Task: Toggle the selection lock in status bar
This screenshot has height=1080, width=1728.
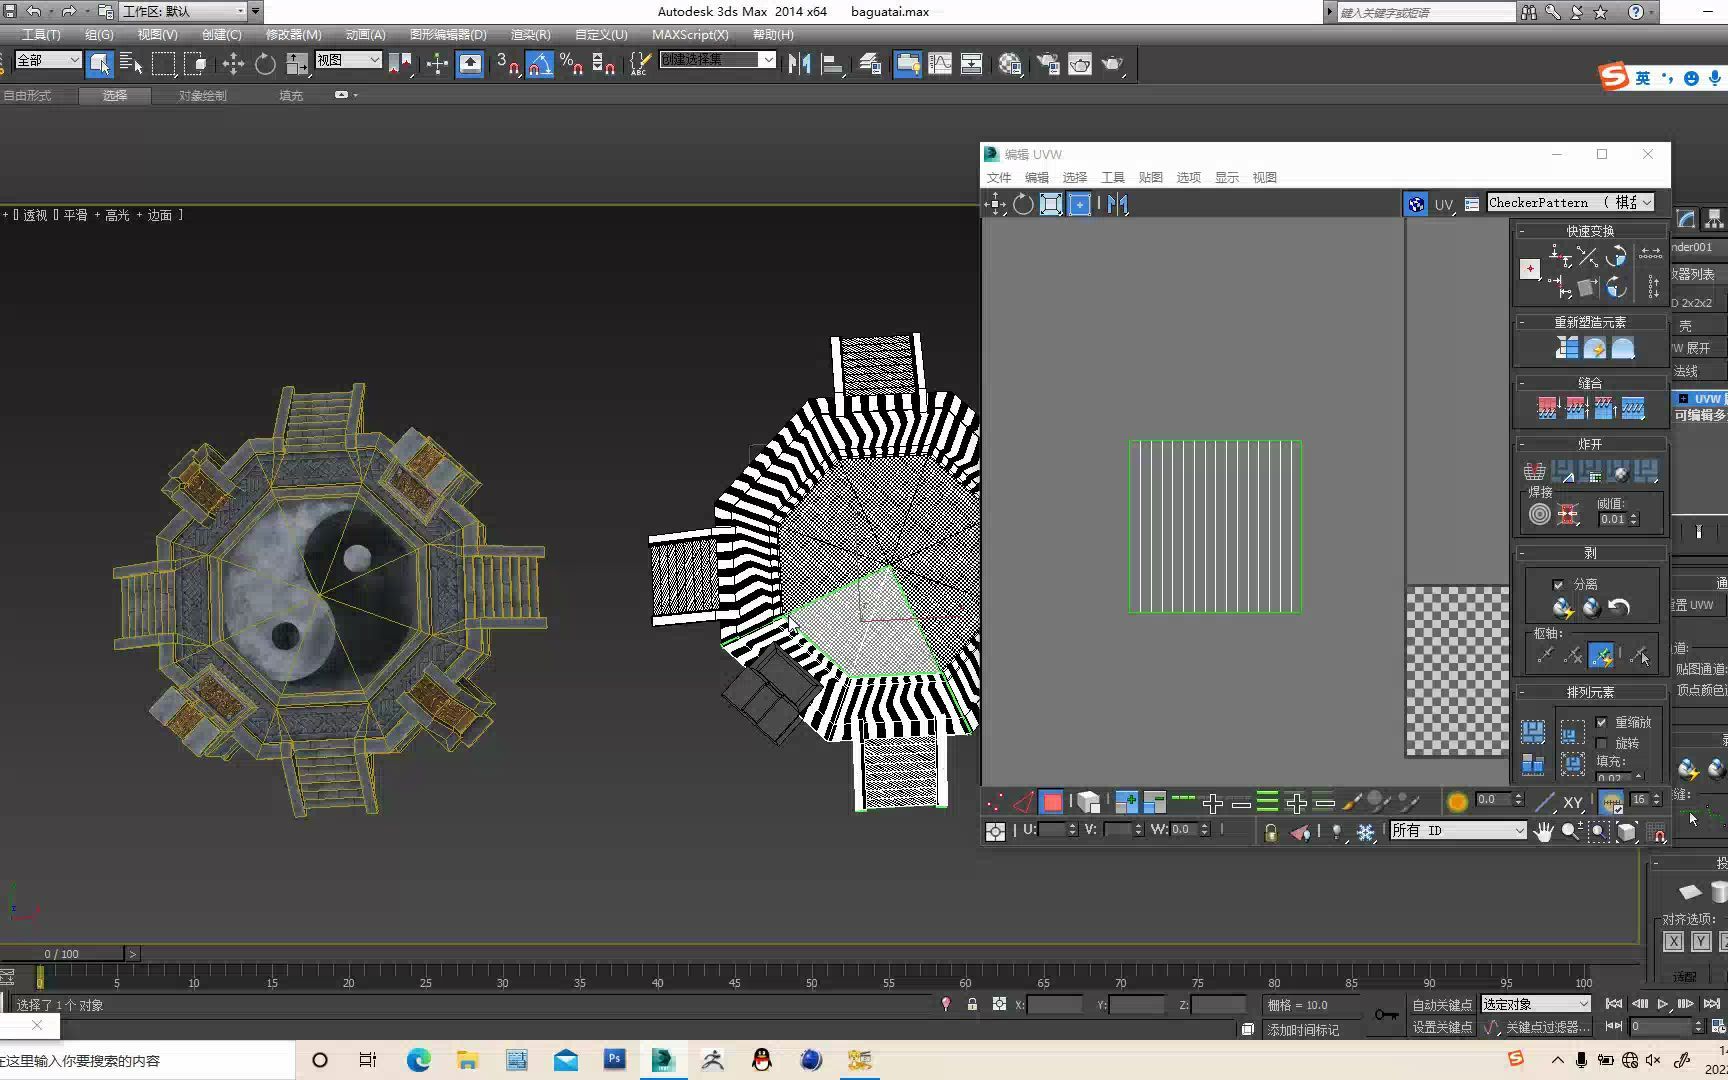Action: pos(972,1004)
